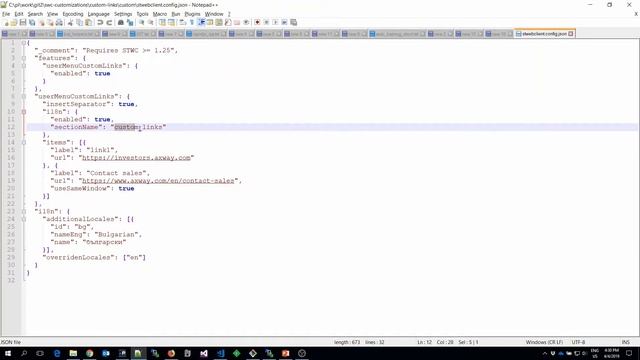Image resolution: width=640 pixels, height=360 pixels.
Task: Open the File menu
Action: (x=6, y=14)
